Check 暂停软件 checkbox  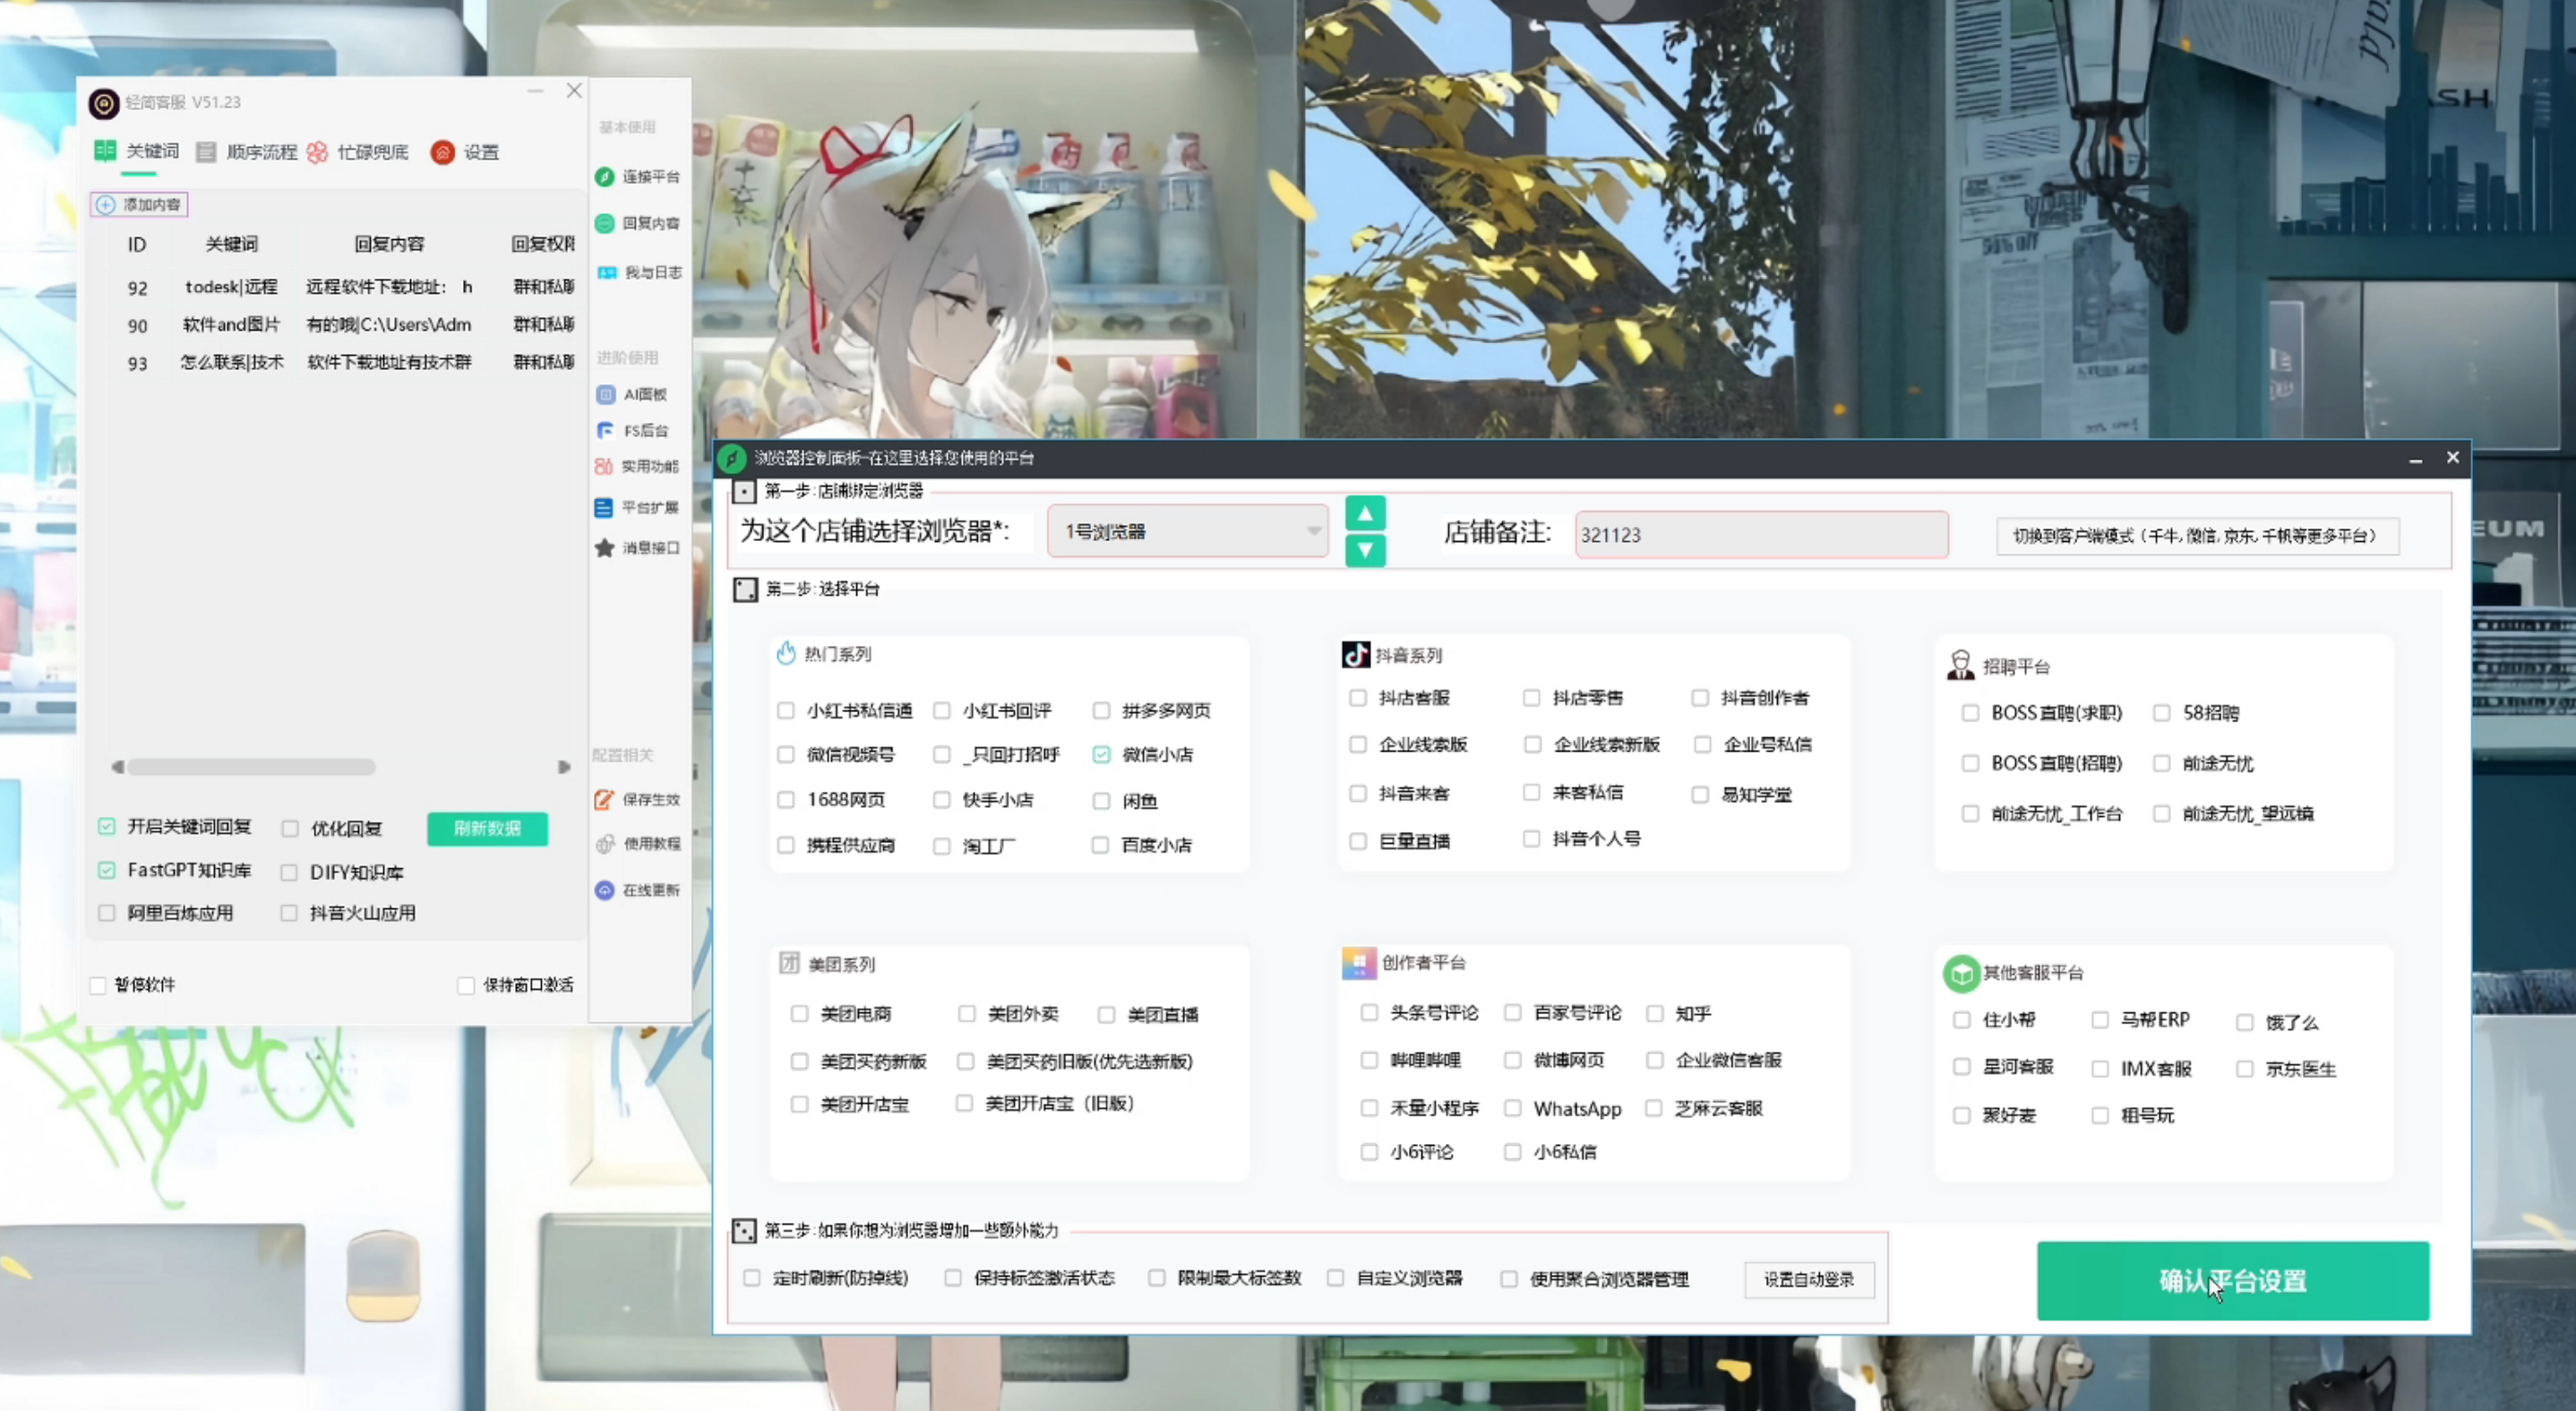tap(98, 985)
